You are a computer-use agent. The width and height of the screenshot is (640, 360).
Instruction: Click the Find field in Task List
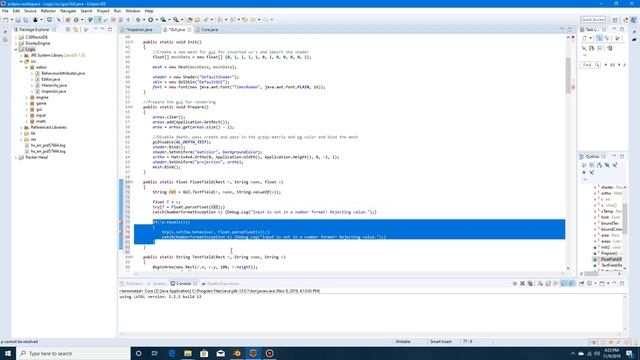point(590,65)
